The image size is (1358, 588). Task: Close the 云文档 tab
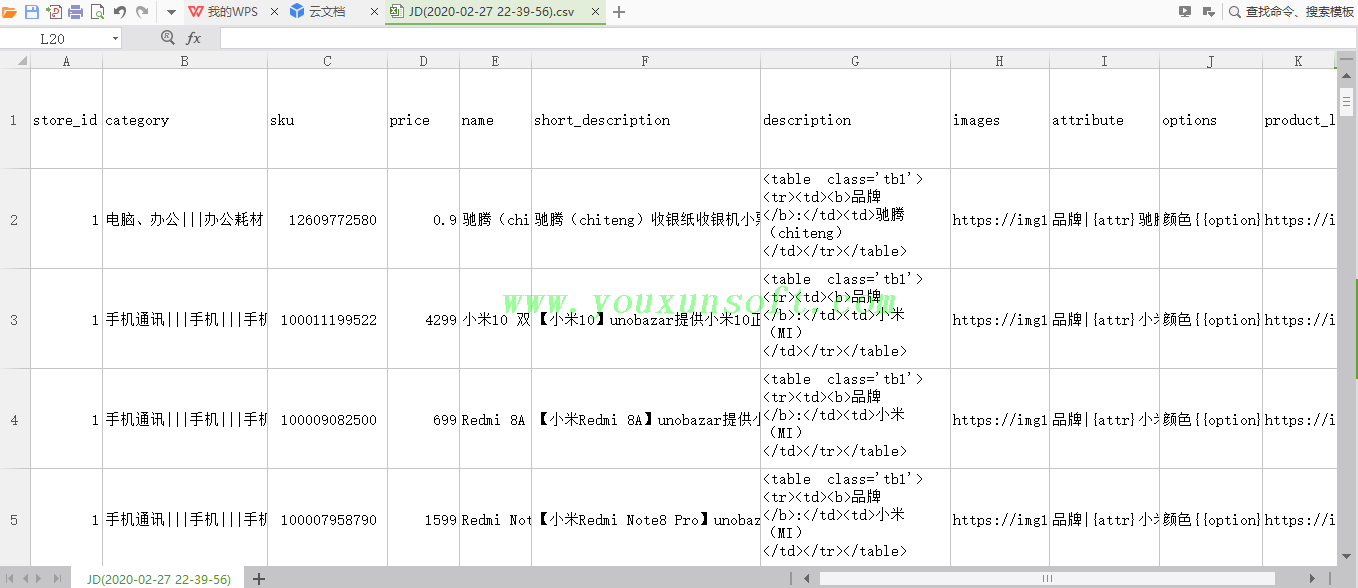tap(374, 12)
